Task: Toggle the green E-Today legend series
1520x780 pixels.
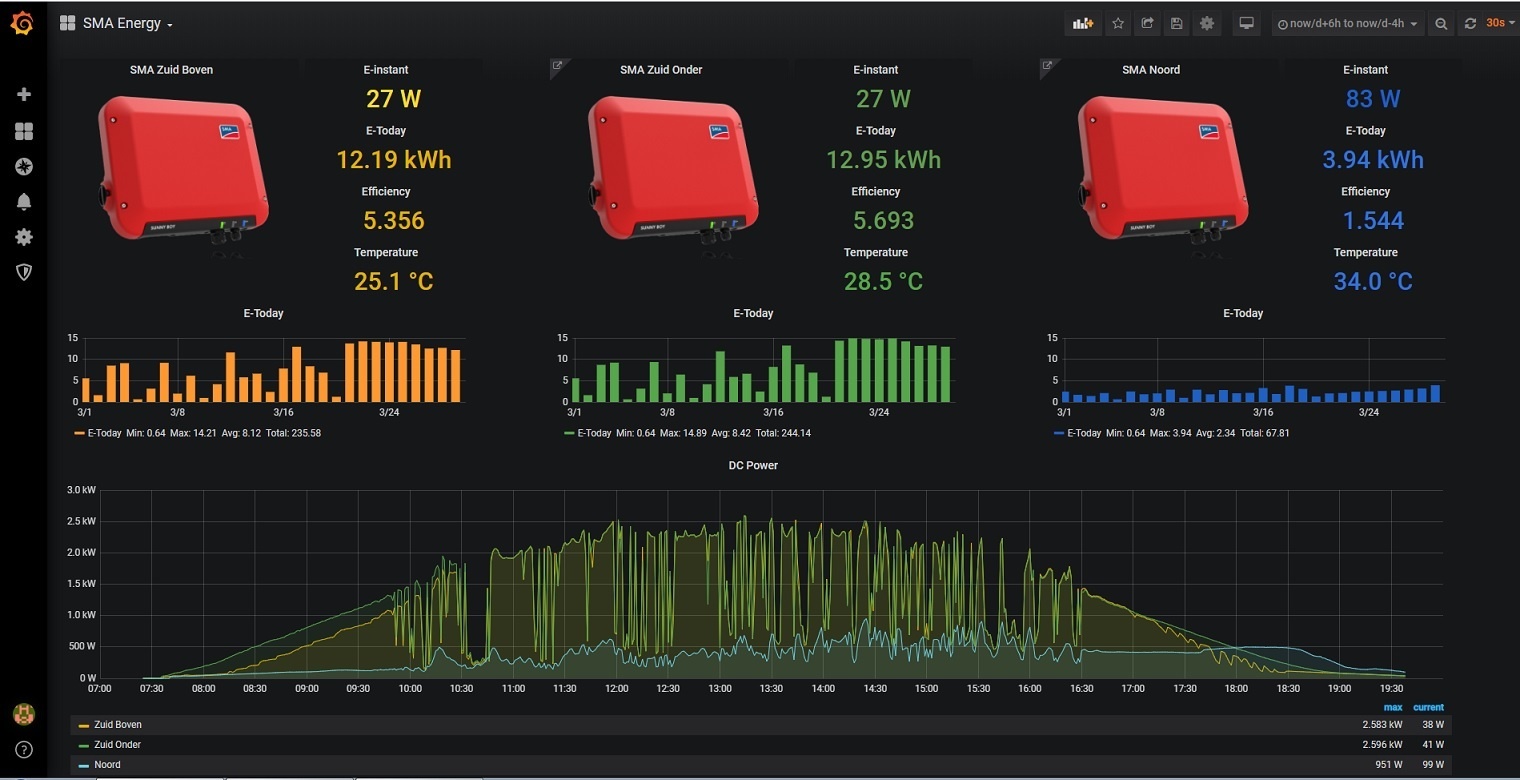Action: pyautogui.click(x=594, y=433)
